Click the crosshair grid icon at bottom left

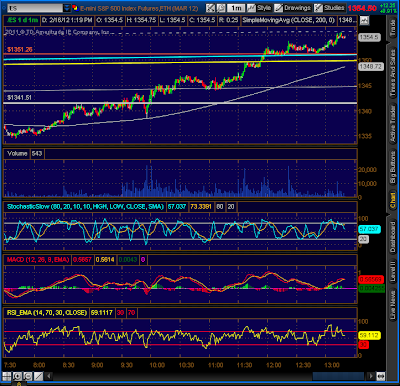pos(6,376)
